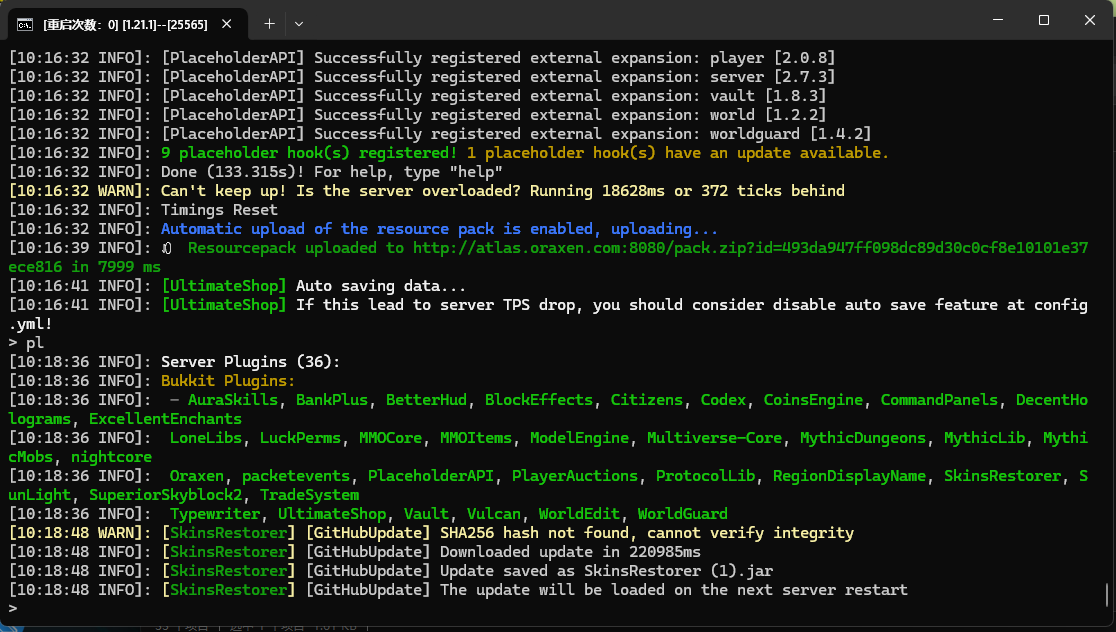
Task: Expand the new tab profile dropdown chevron
Action: coord(299,22)
